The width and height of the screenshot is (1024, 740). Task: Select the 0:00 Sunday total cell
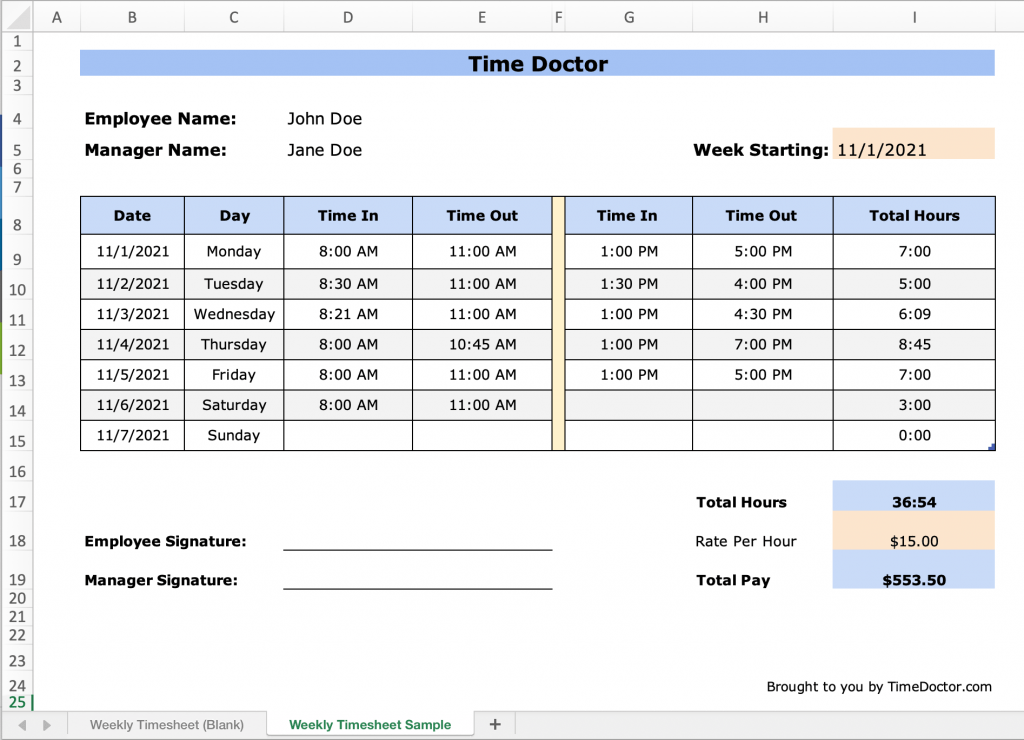pyautogui.click(x=914, y=435)
